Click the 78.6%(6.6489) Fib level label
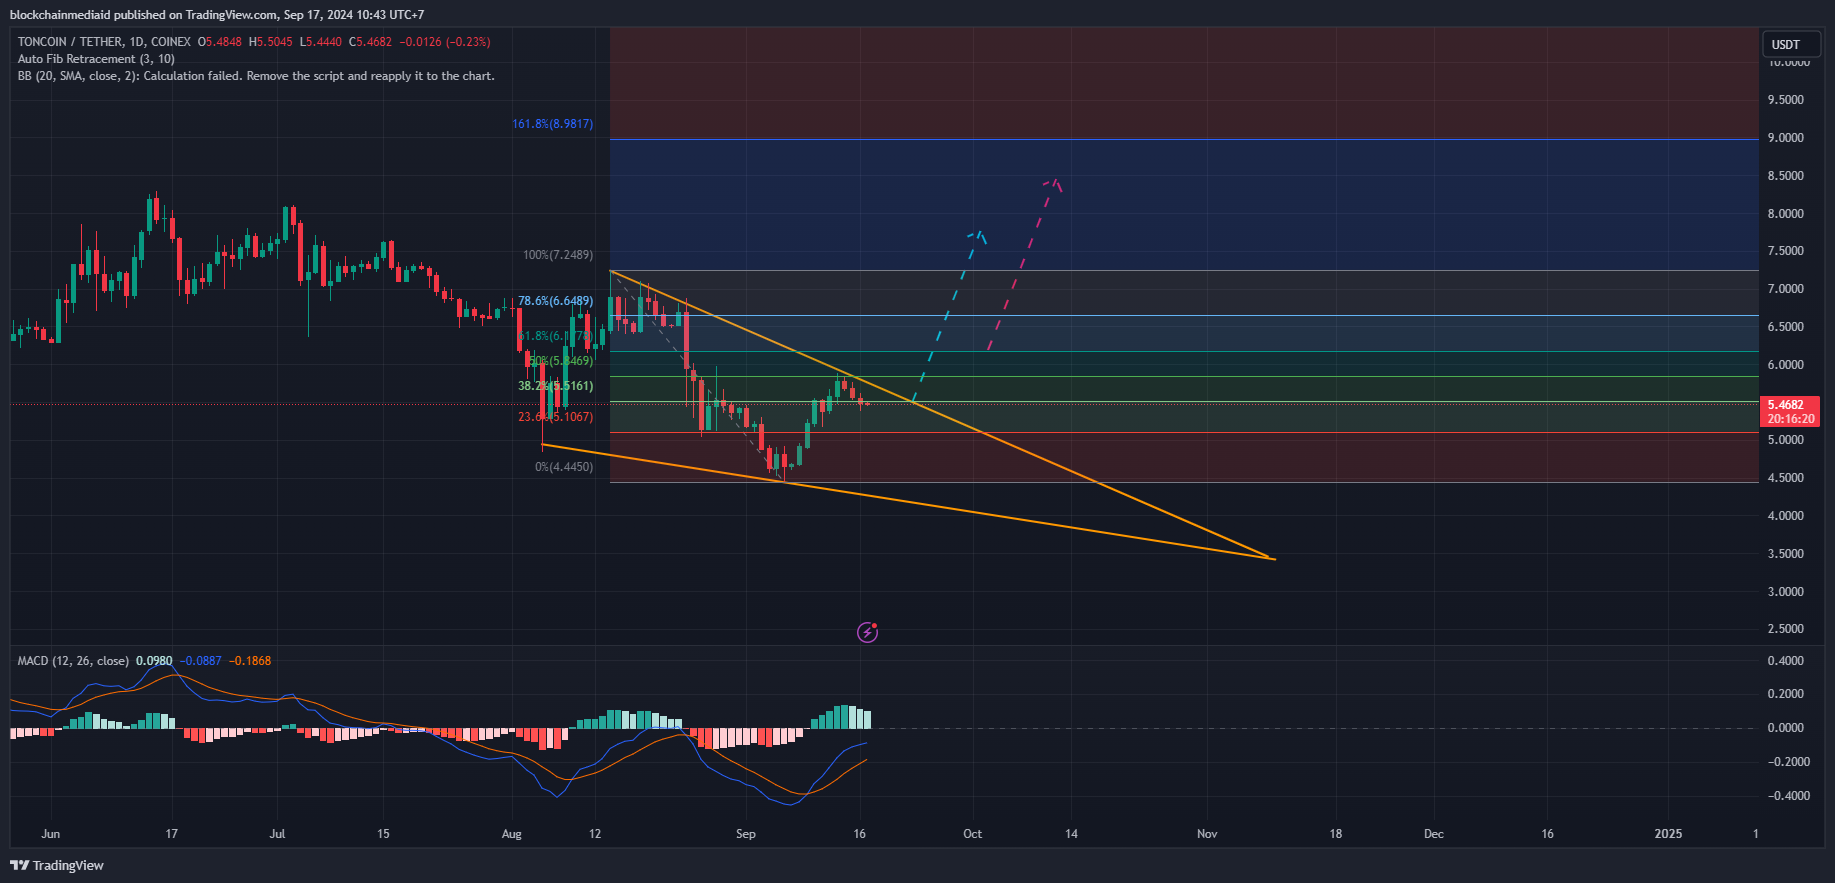The height and width of the screenshot is (883, 1835). 555,301
